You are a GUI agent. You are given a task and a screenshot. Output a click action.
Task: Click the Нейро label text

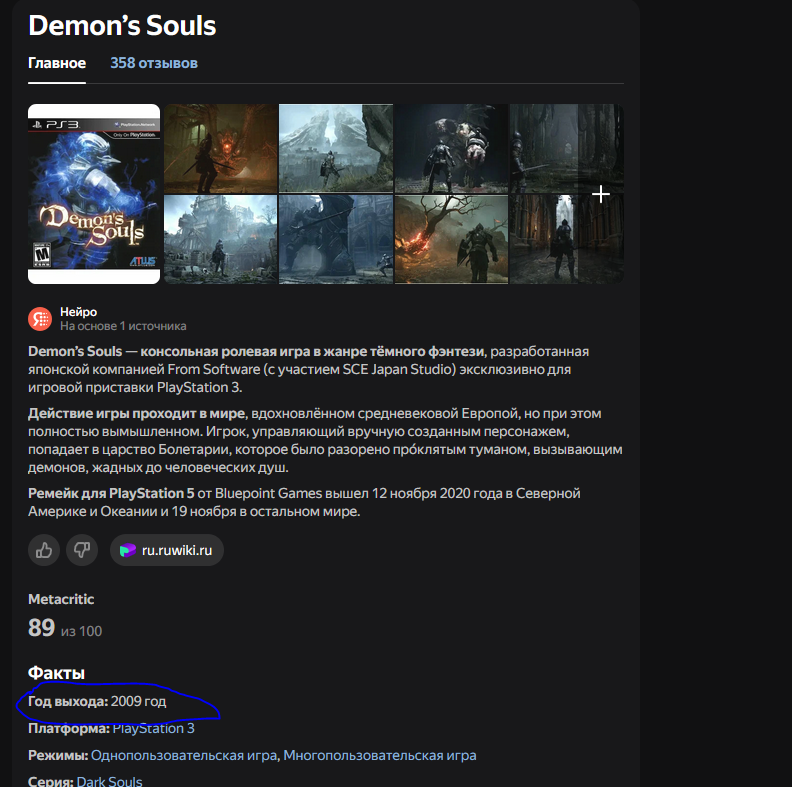pyautogui.click(x=78, y=312)
